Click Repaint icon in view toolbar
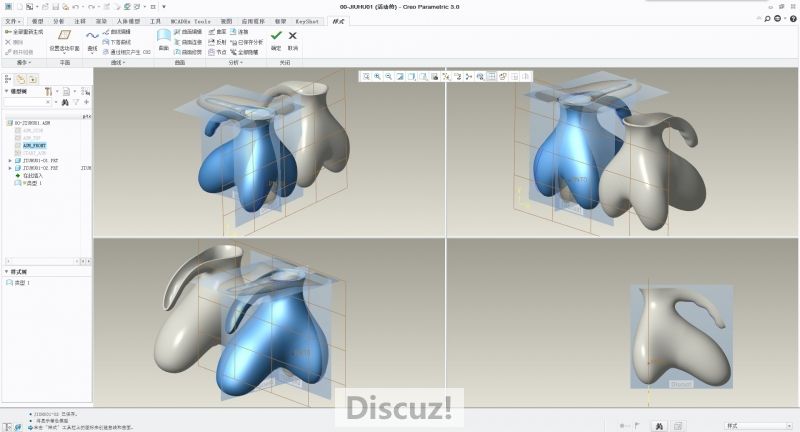 click(400, 77)
